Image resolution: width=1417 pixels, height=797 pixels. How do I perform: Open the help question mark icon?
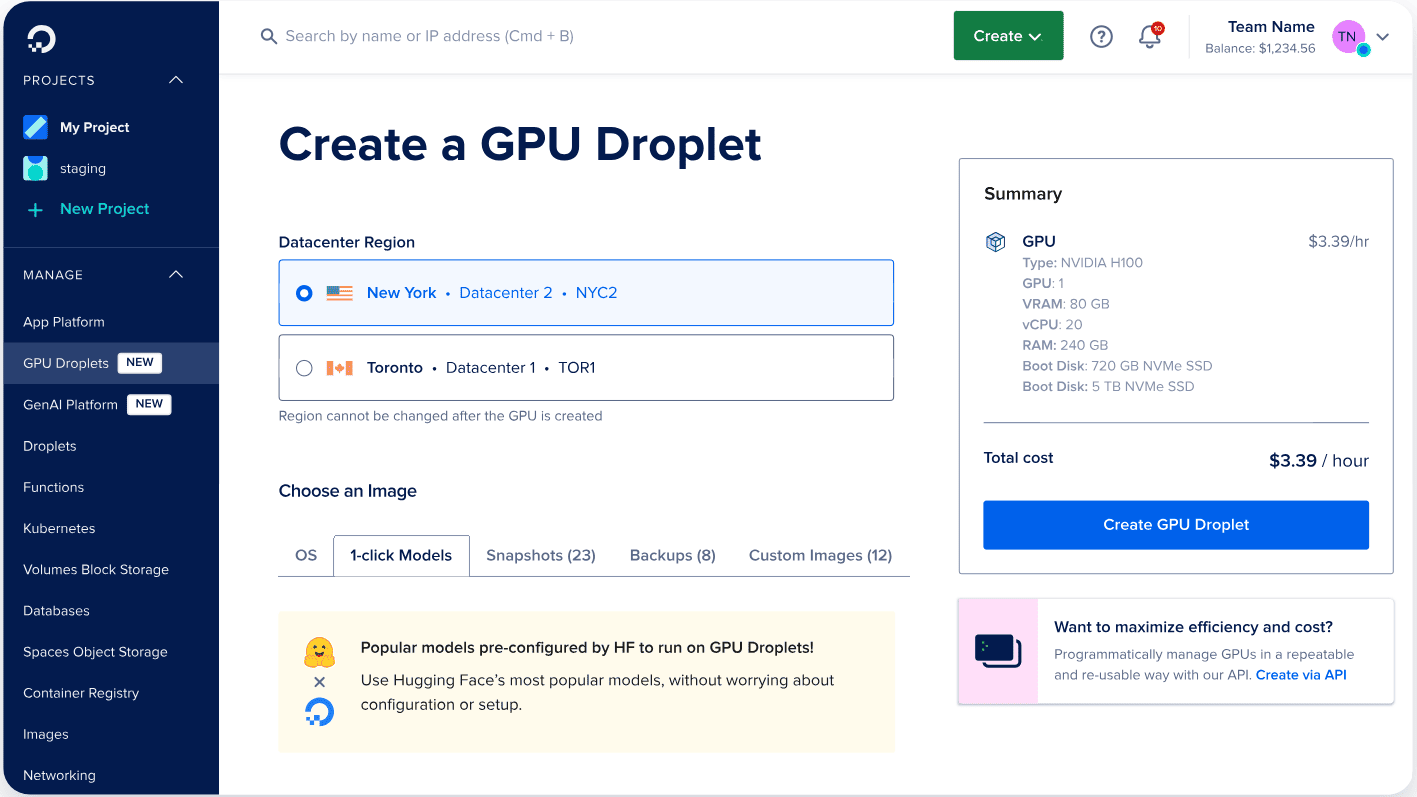[1101, 37]
